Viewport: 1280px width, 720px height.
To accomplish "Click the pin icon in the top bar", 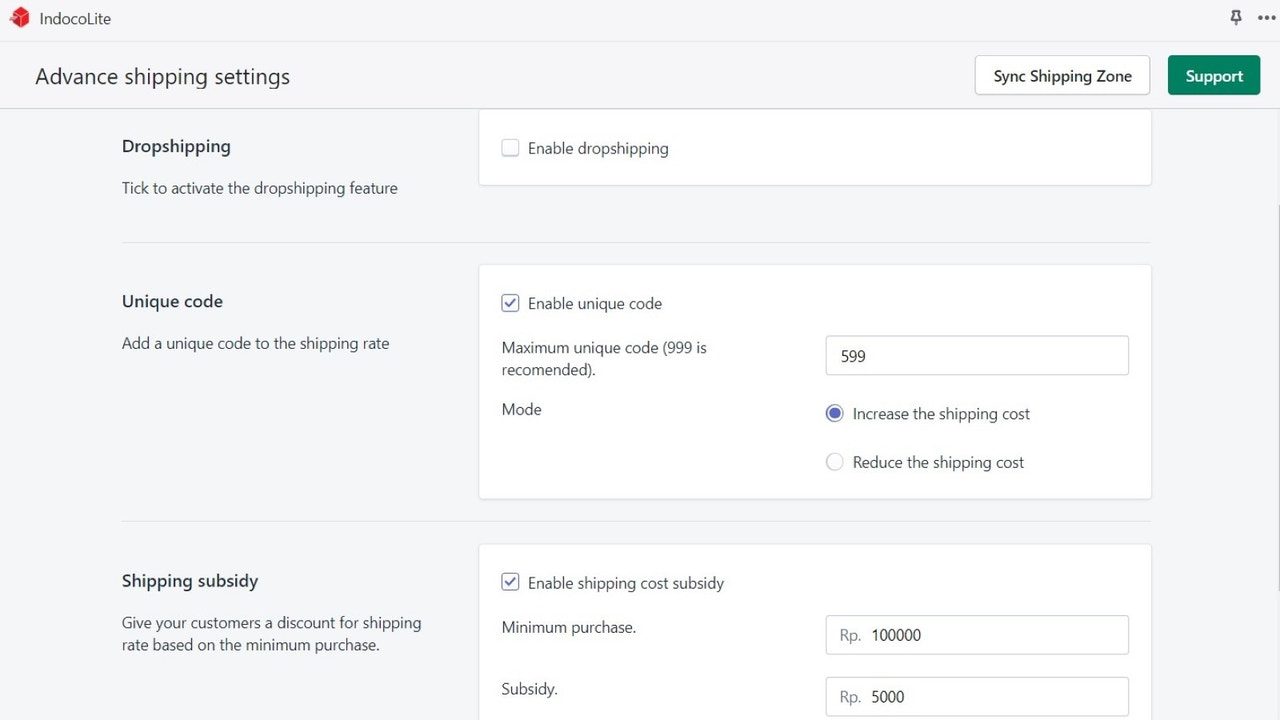I will coord(1236,17).
